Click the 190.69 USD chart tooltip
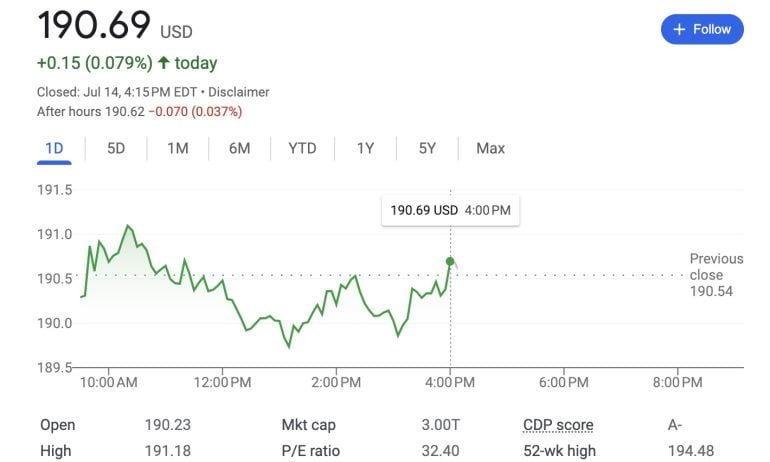770x462 pixels. point(450,211)
